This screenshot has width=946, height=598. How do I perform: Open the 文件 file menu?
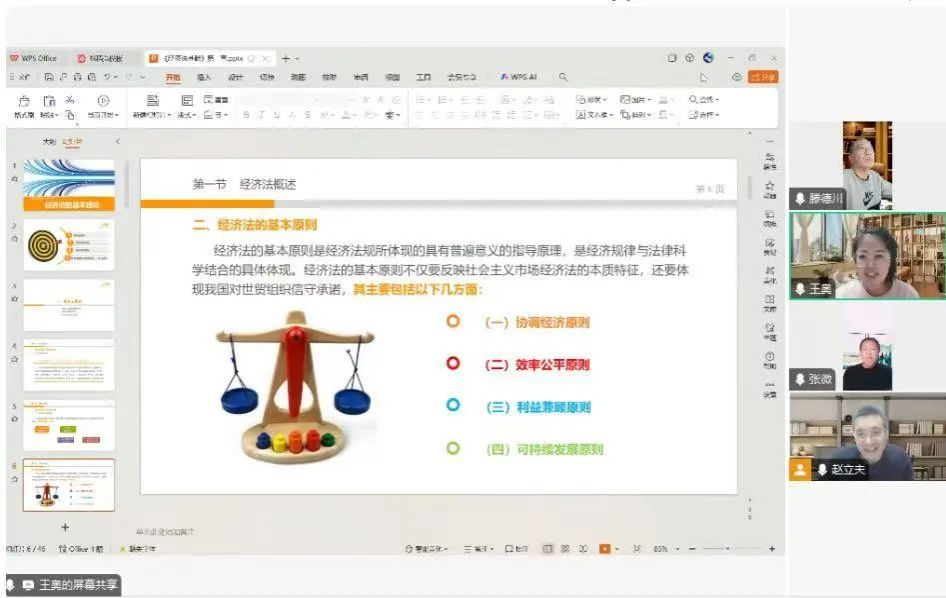tap(21, 77)
